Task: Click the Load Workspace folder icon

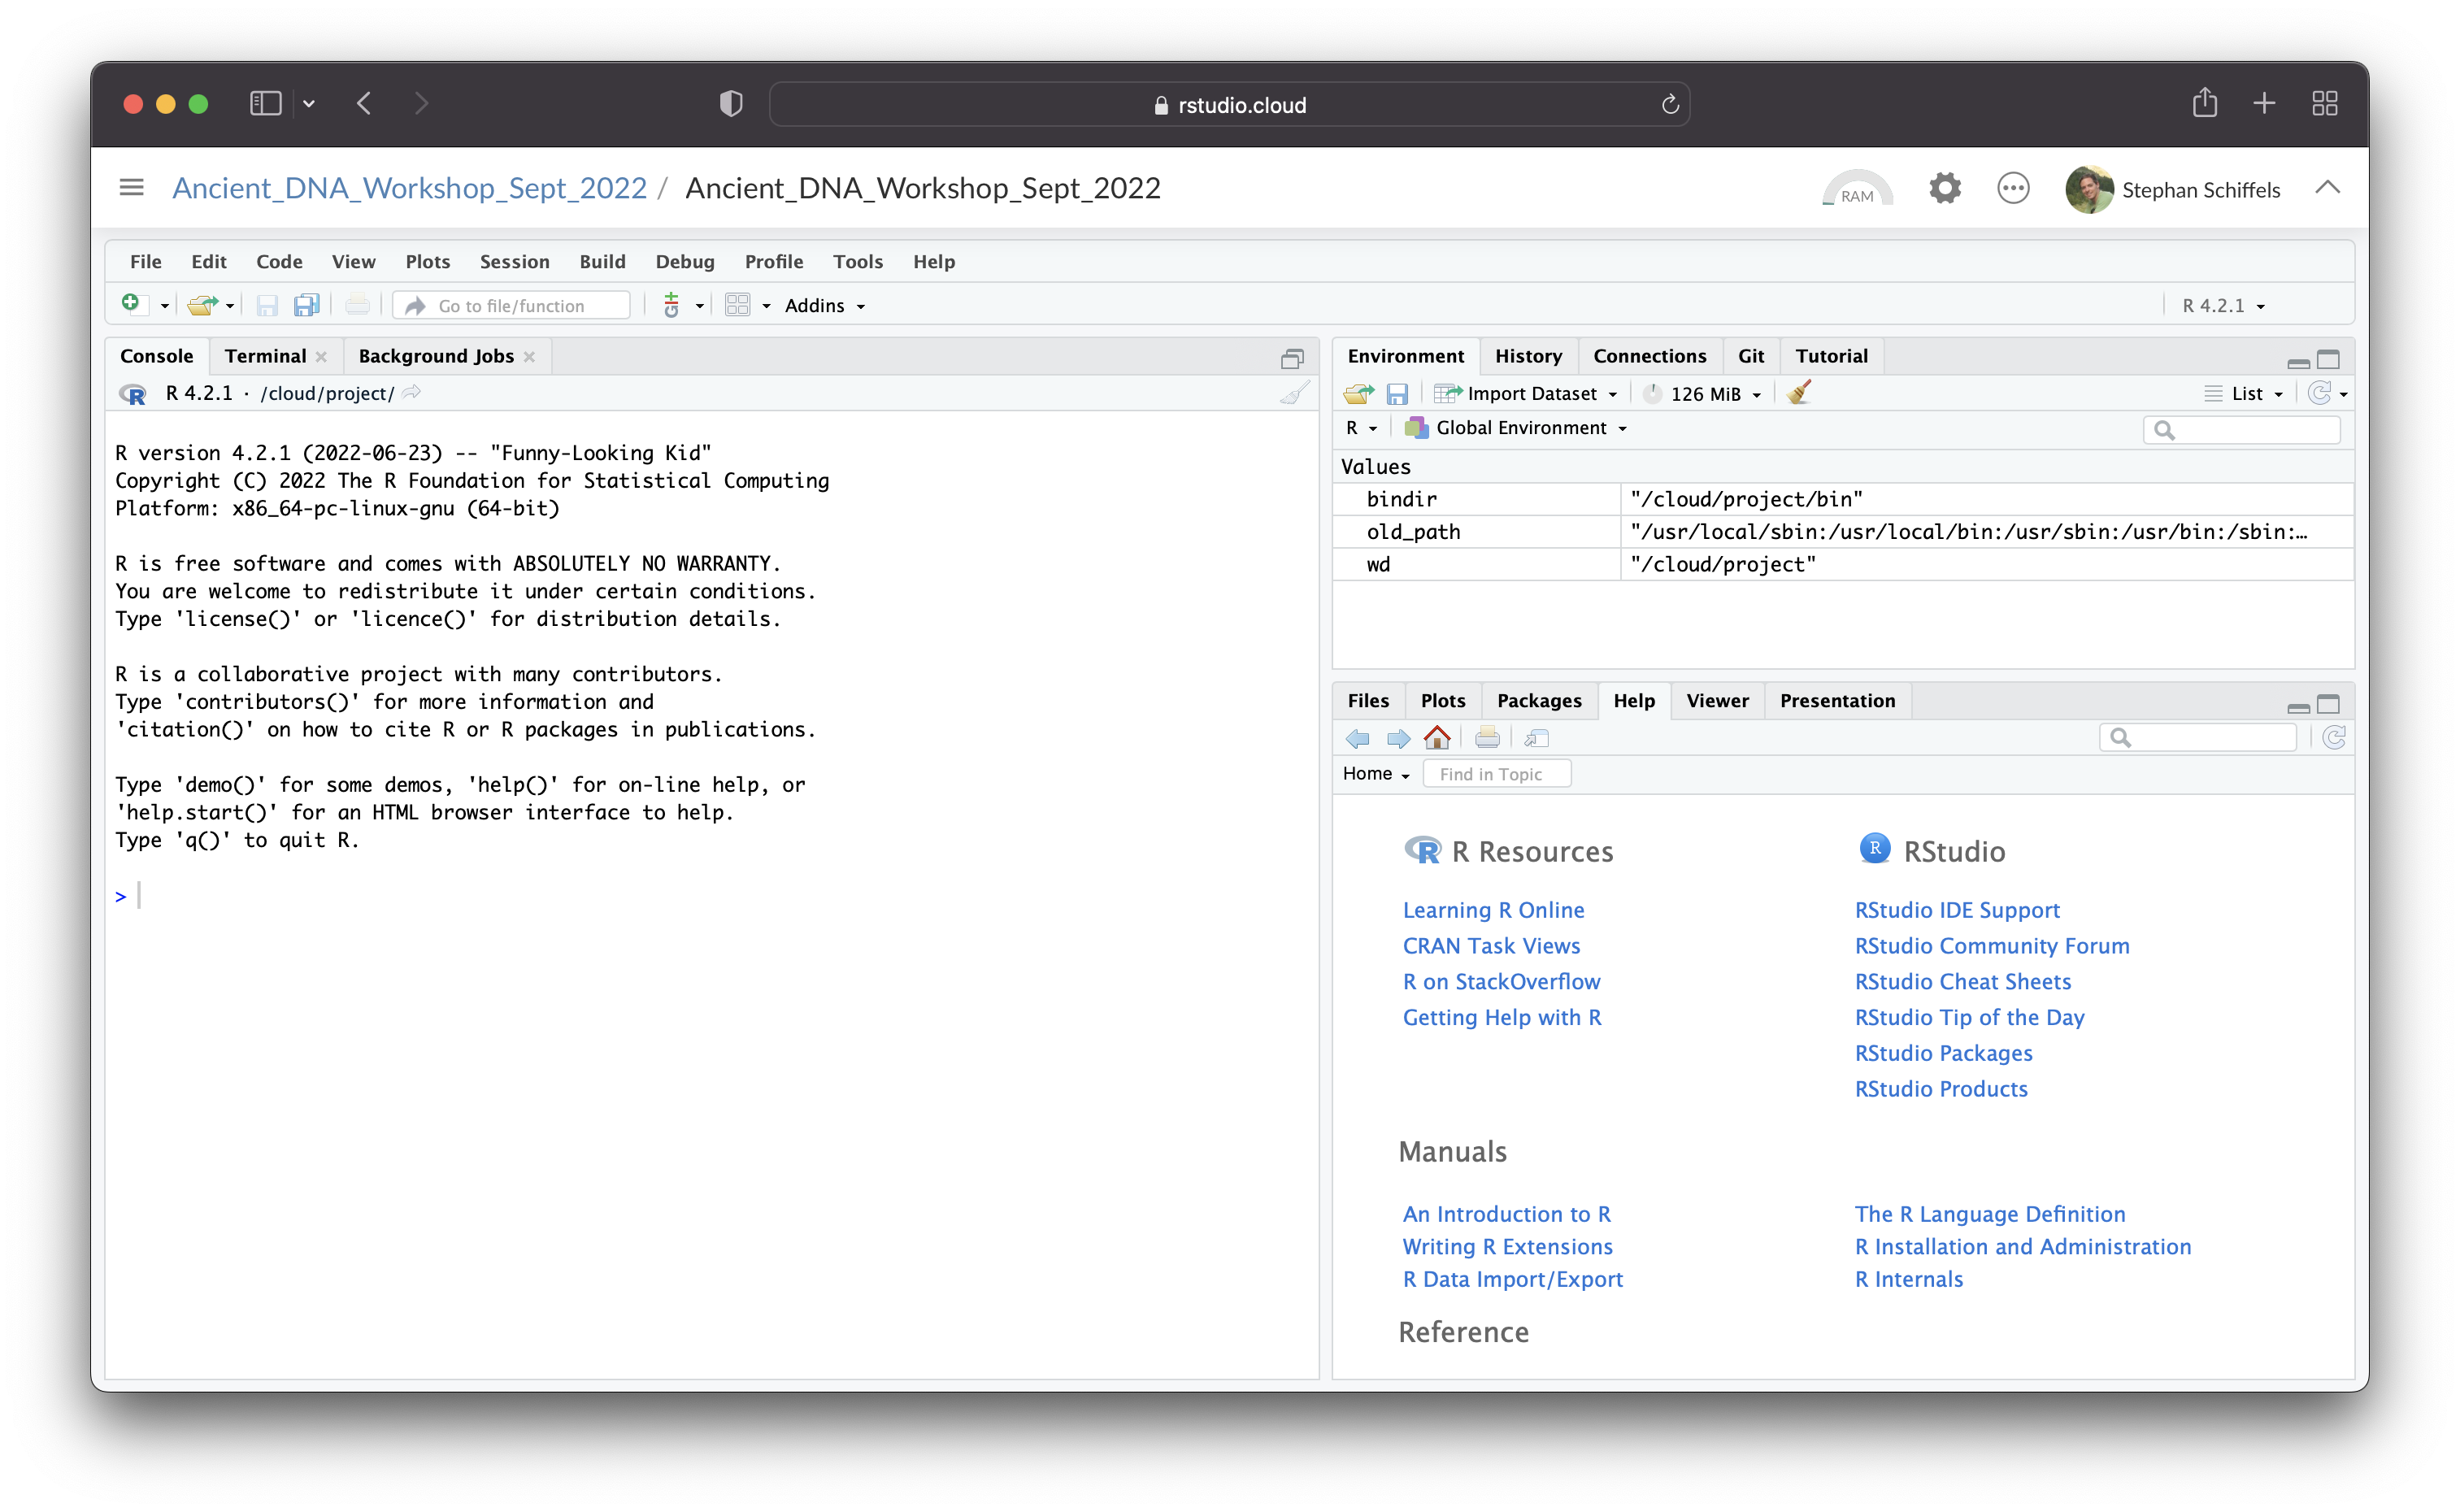Action: [x=1358, y=393]
